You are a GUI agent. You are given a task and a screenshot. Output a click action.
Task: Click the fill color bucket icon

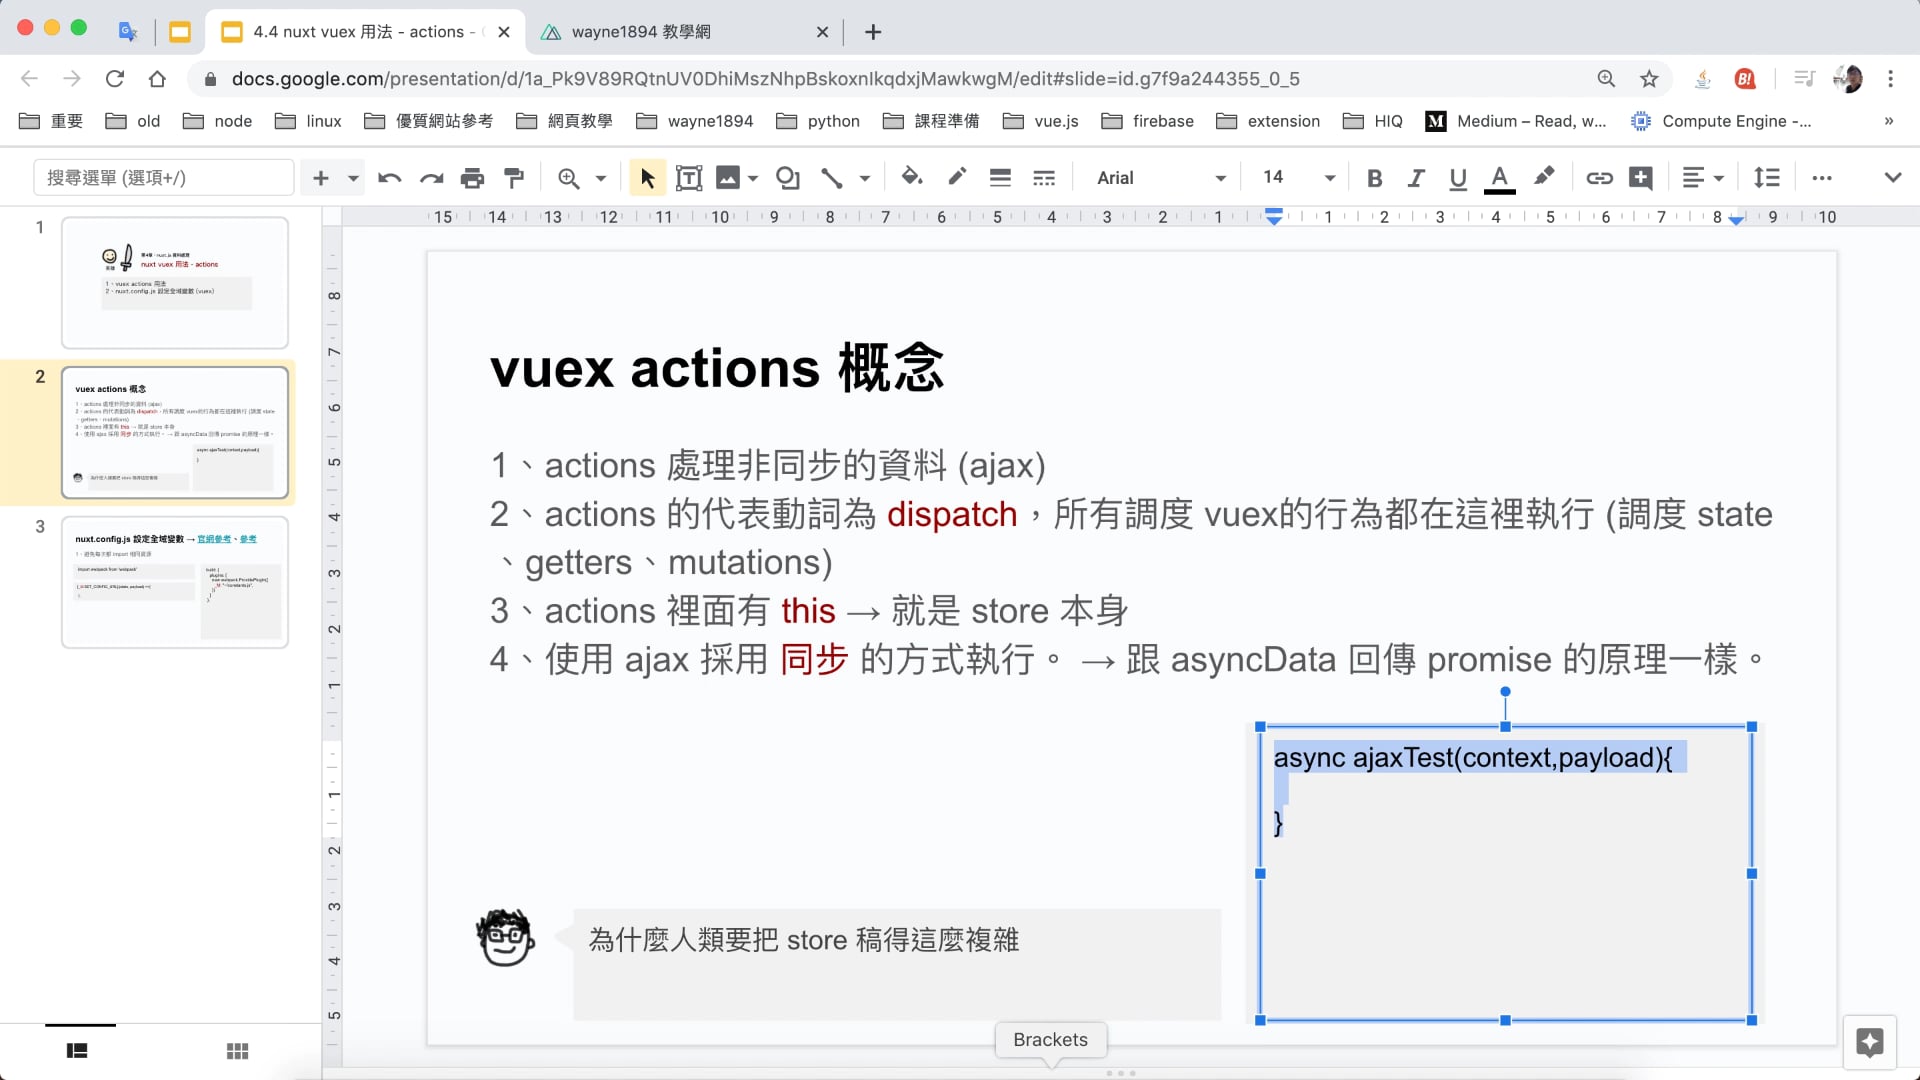click(910, 177)
